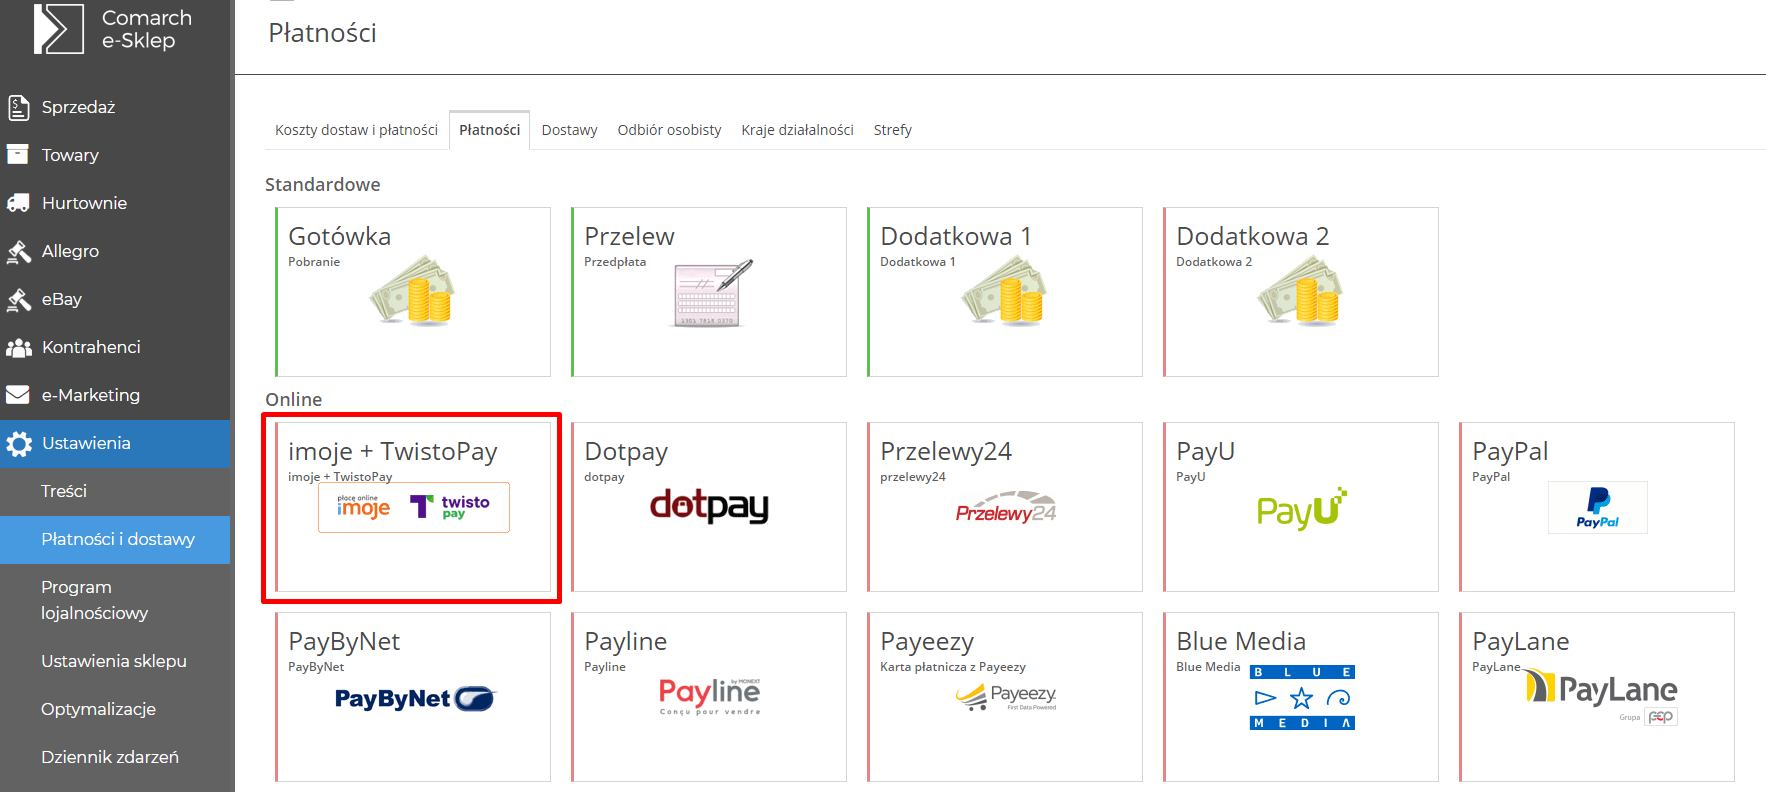This screenshot has width=1766, height=792.
Task: Go to the Kraje działalności tab
Action: [x=797, y=130]
